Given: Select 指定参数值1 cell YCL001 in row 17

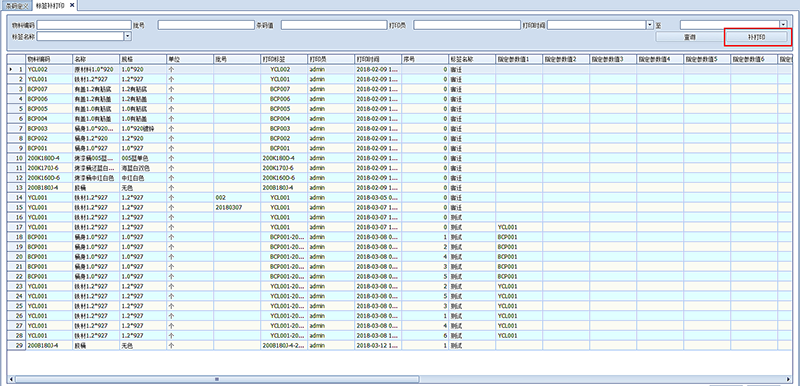Looking at the screenshot, I should pos(519,227).
